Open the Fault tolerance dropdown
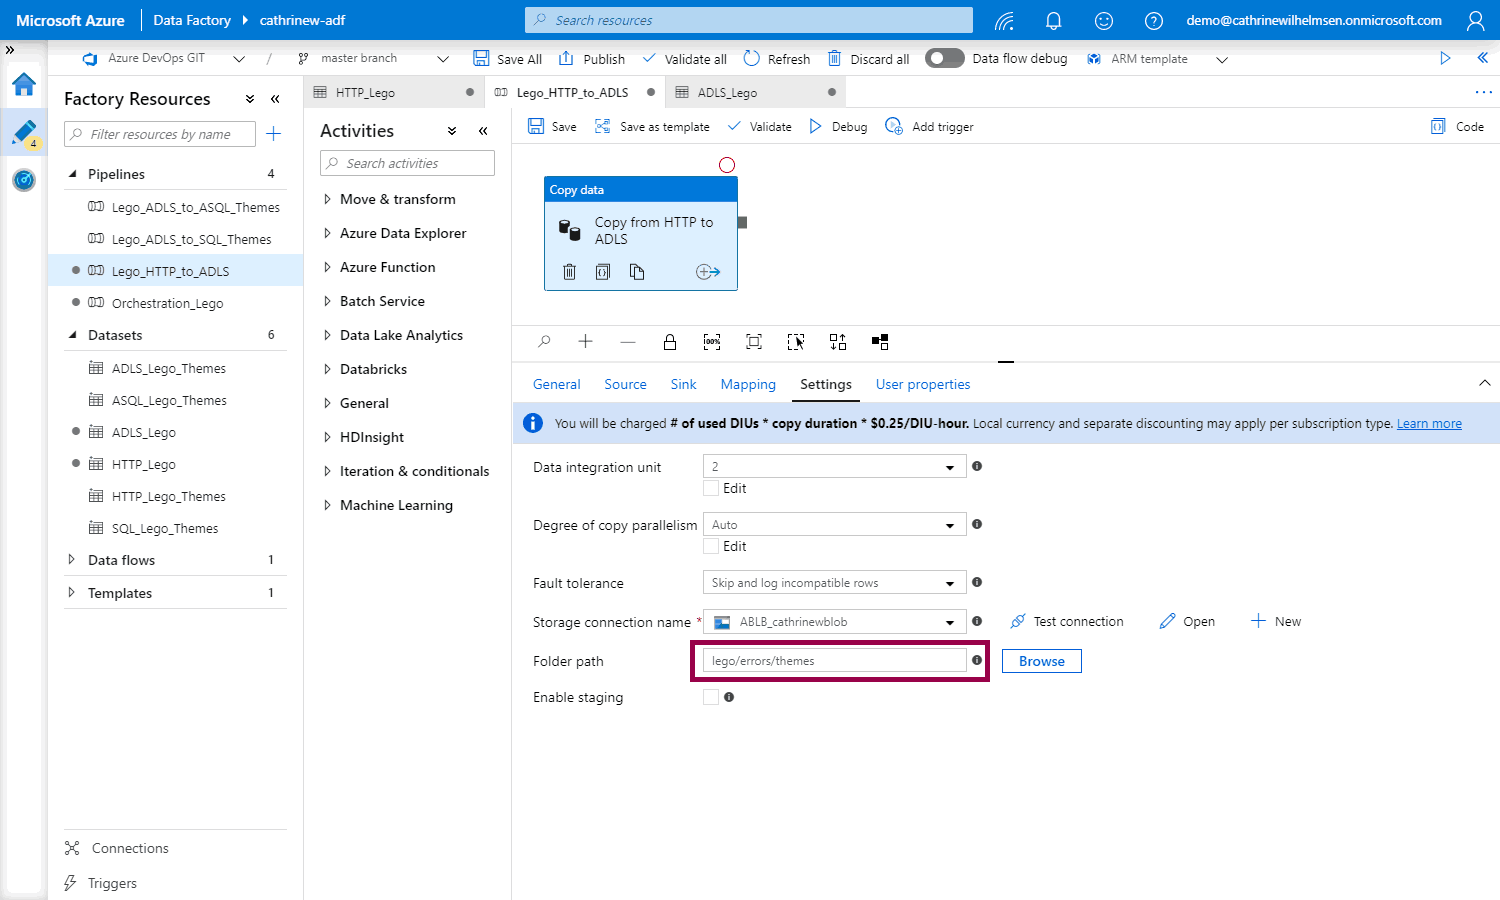This screenshot has height=900, width=1500. pos(834,583)
